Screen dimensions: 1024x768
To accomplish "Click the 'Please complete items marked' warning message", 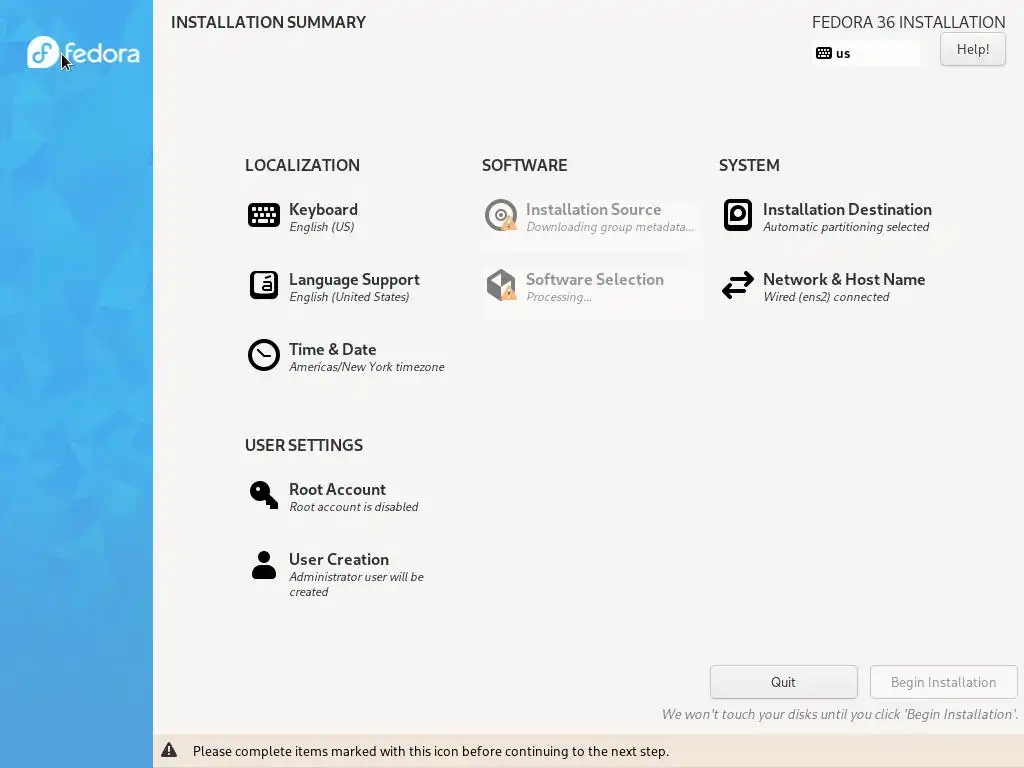I will coord(430,751).
